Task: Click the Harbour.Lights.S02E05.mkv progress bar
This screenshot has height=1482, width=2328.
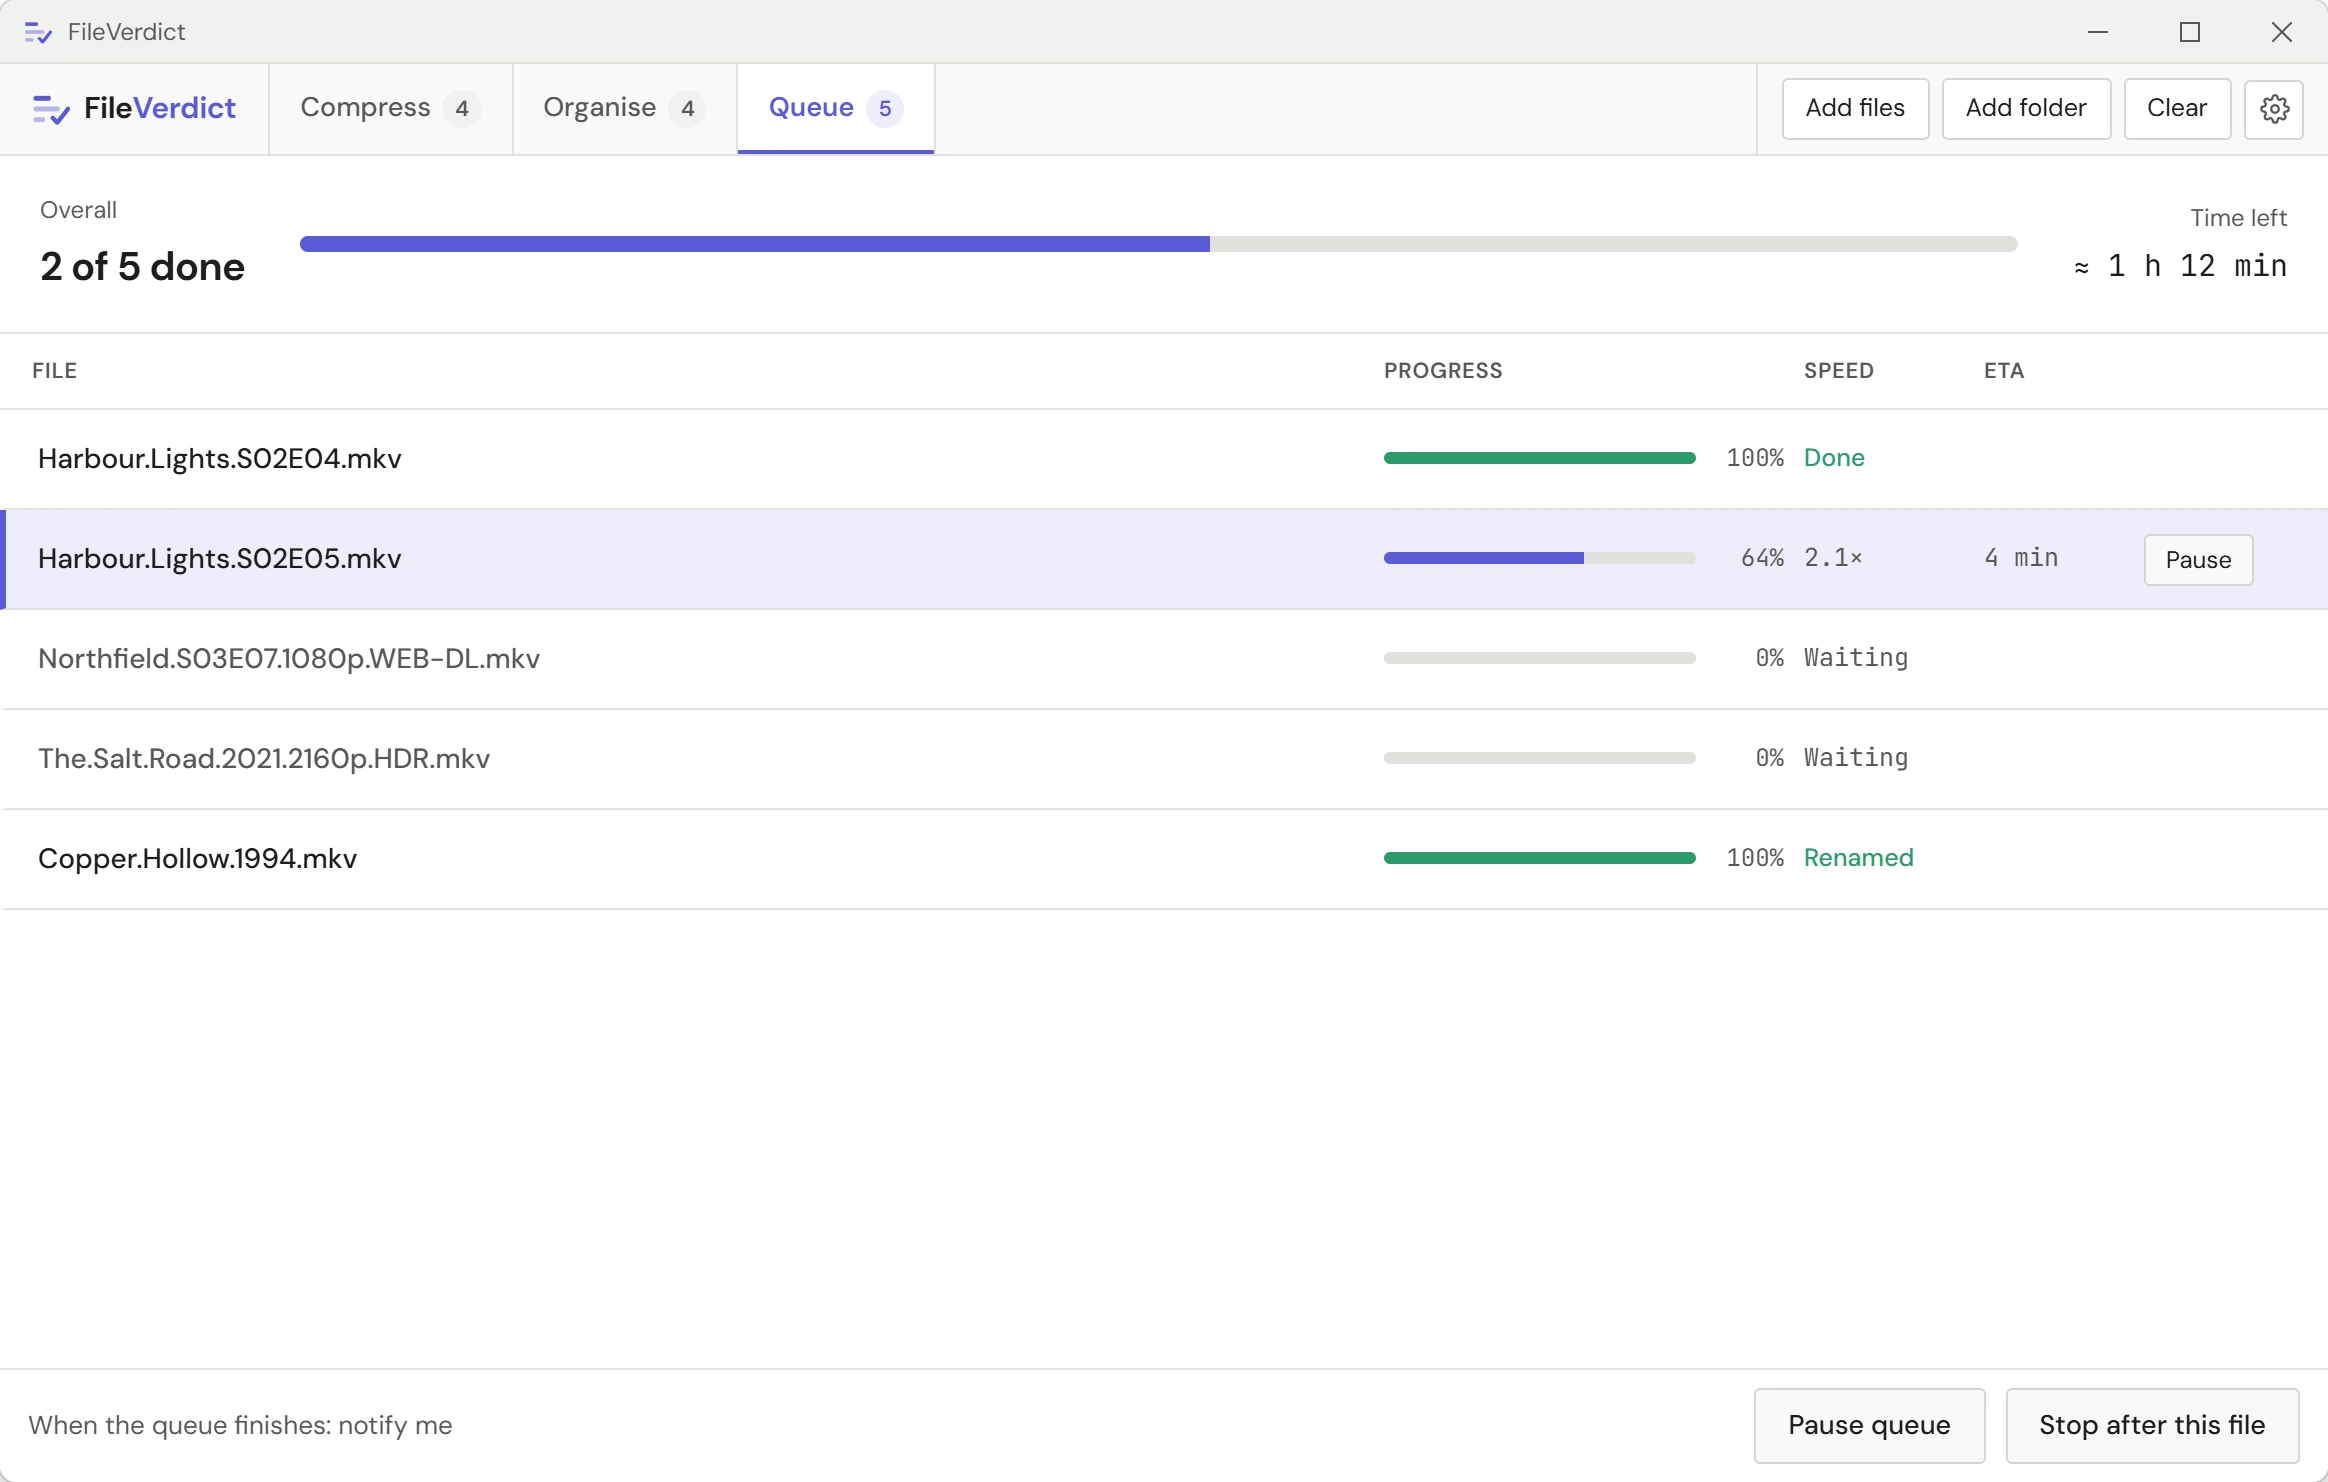Action: click(x=1539, y=558)
